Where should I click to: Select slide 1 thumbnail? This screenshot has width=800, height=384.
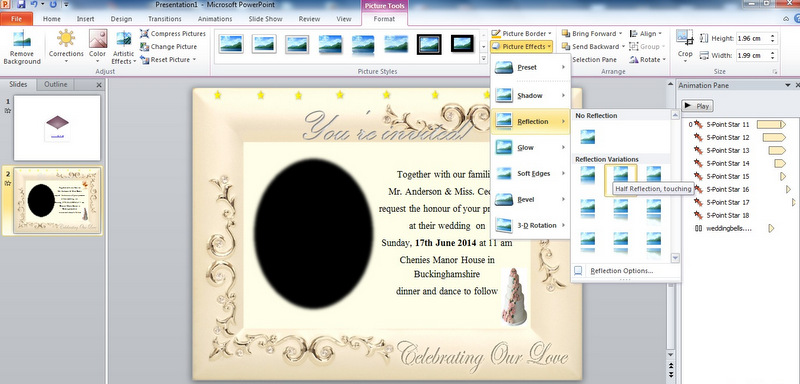[x=57, y=128]
